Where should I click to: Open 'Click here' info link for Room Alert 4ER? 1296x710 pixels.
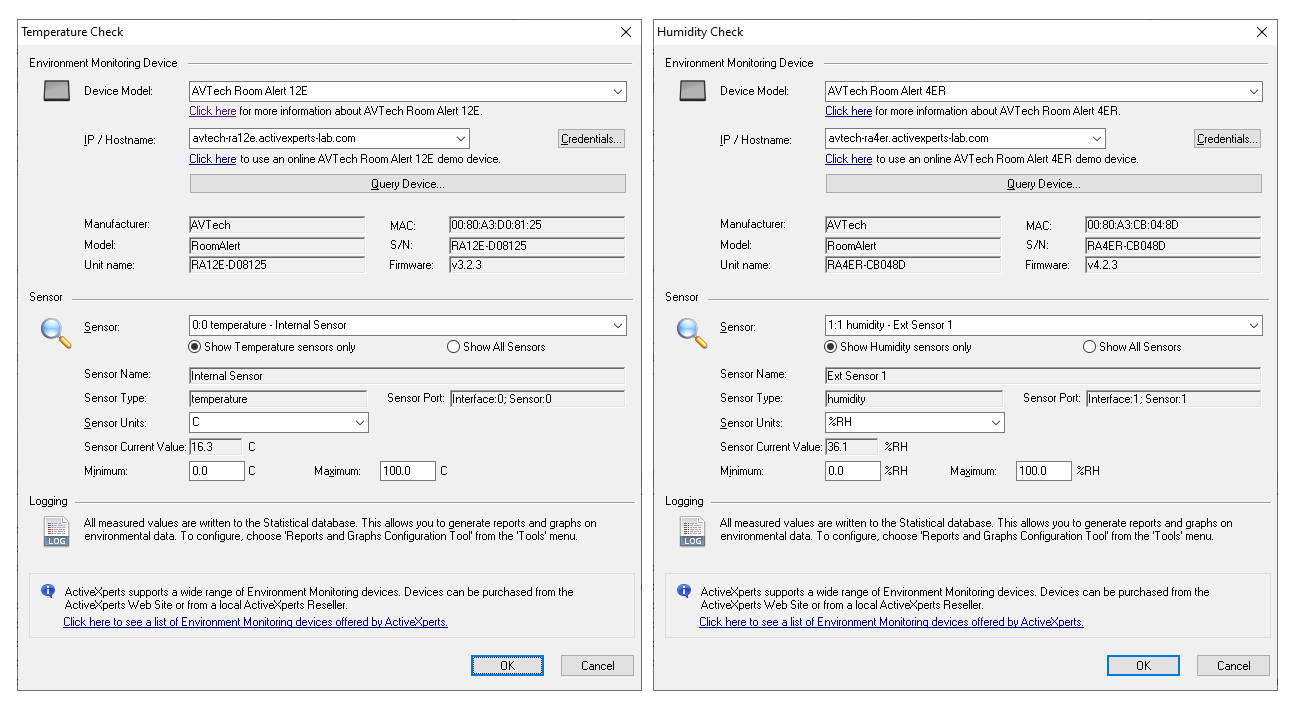pyautogui.click(x=849, y=111)
